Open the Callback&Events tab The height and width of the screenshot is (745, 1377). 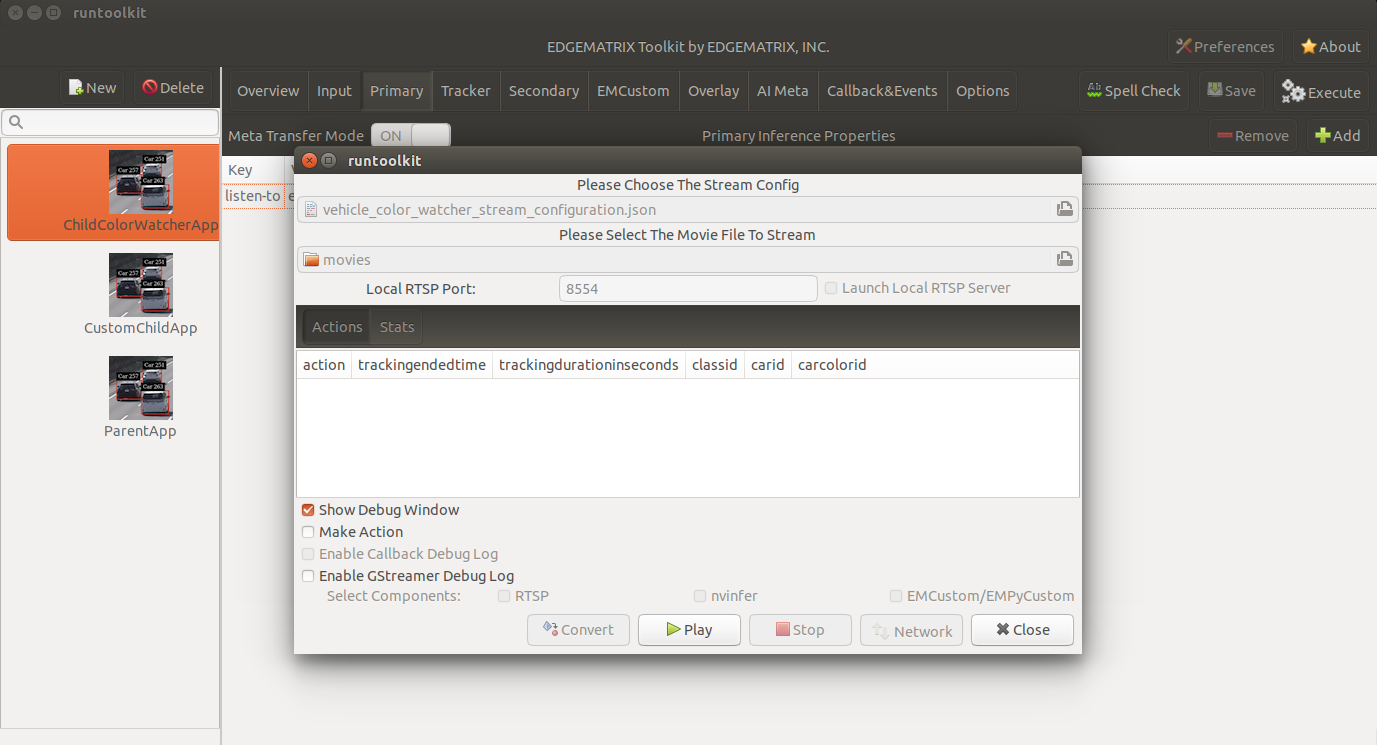coord(882,91)
